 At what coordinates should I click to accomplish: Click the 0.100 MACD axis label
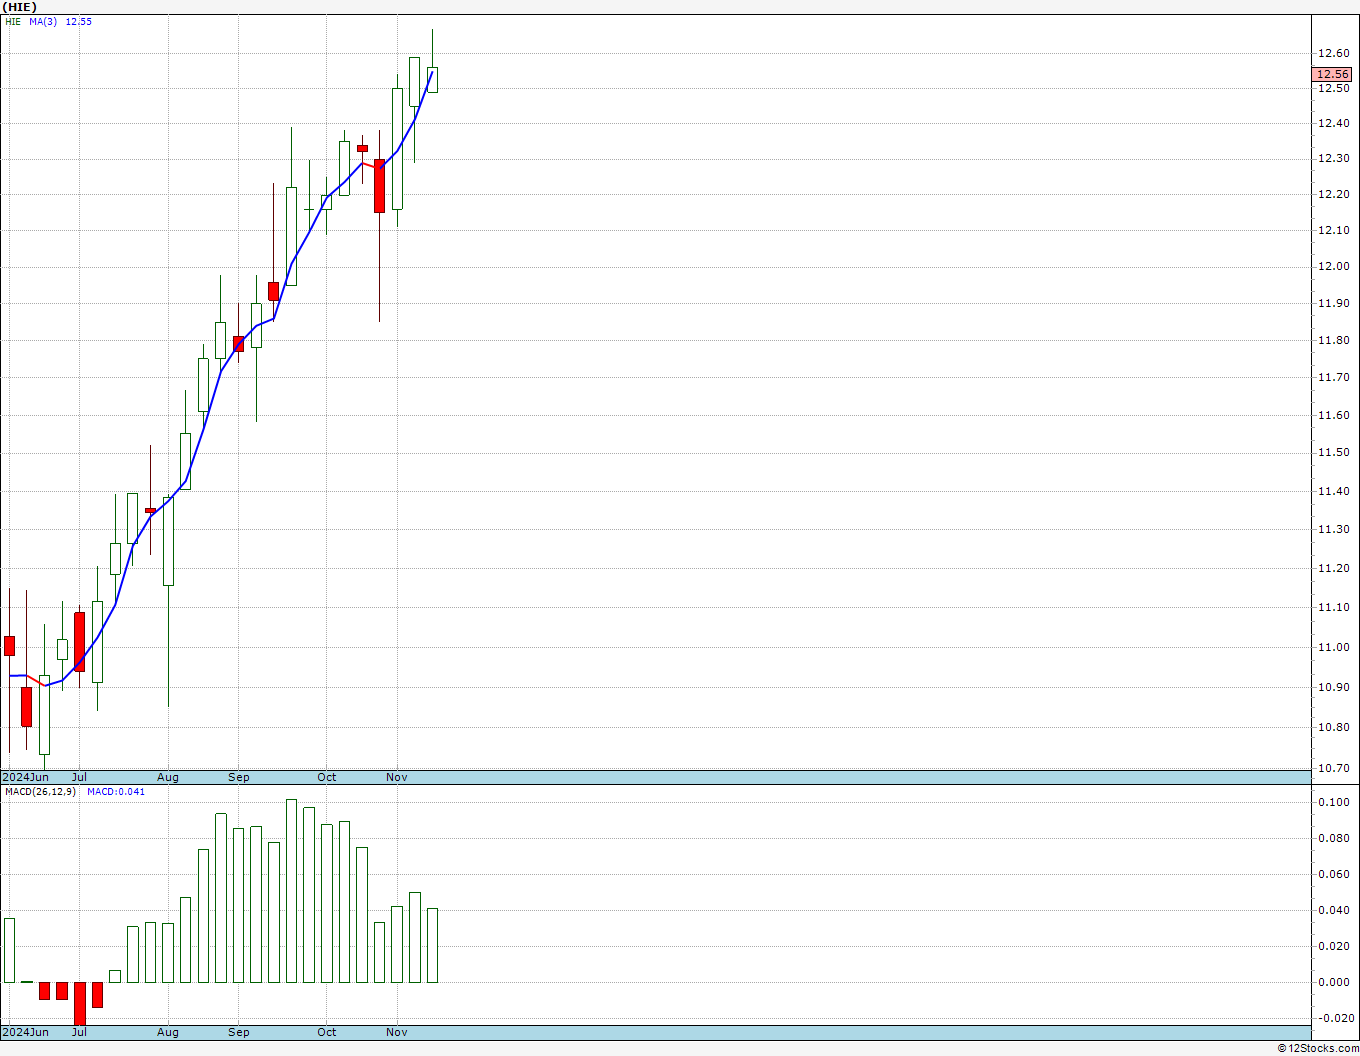[1332, 802]
